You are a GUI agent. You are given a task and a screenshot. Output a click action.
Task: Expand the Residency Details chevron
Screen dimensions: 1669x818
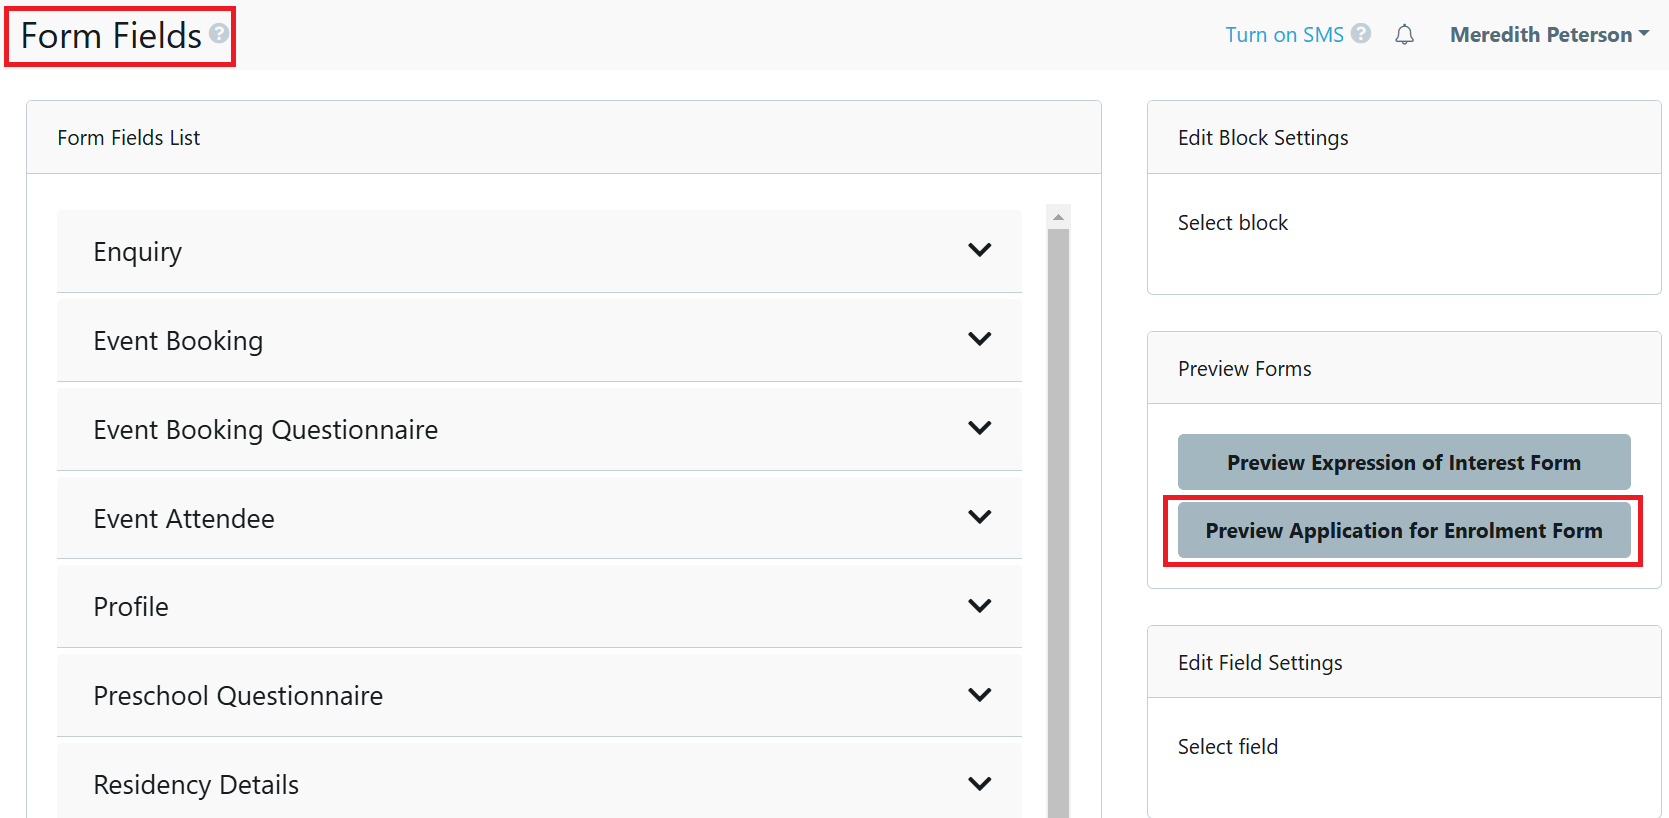pos(979,784)
